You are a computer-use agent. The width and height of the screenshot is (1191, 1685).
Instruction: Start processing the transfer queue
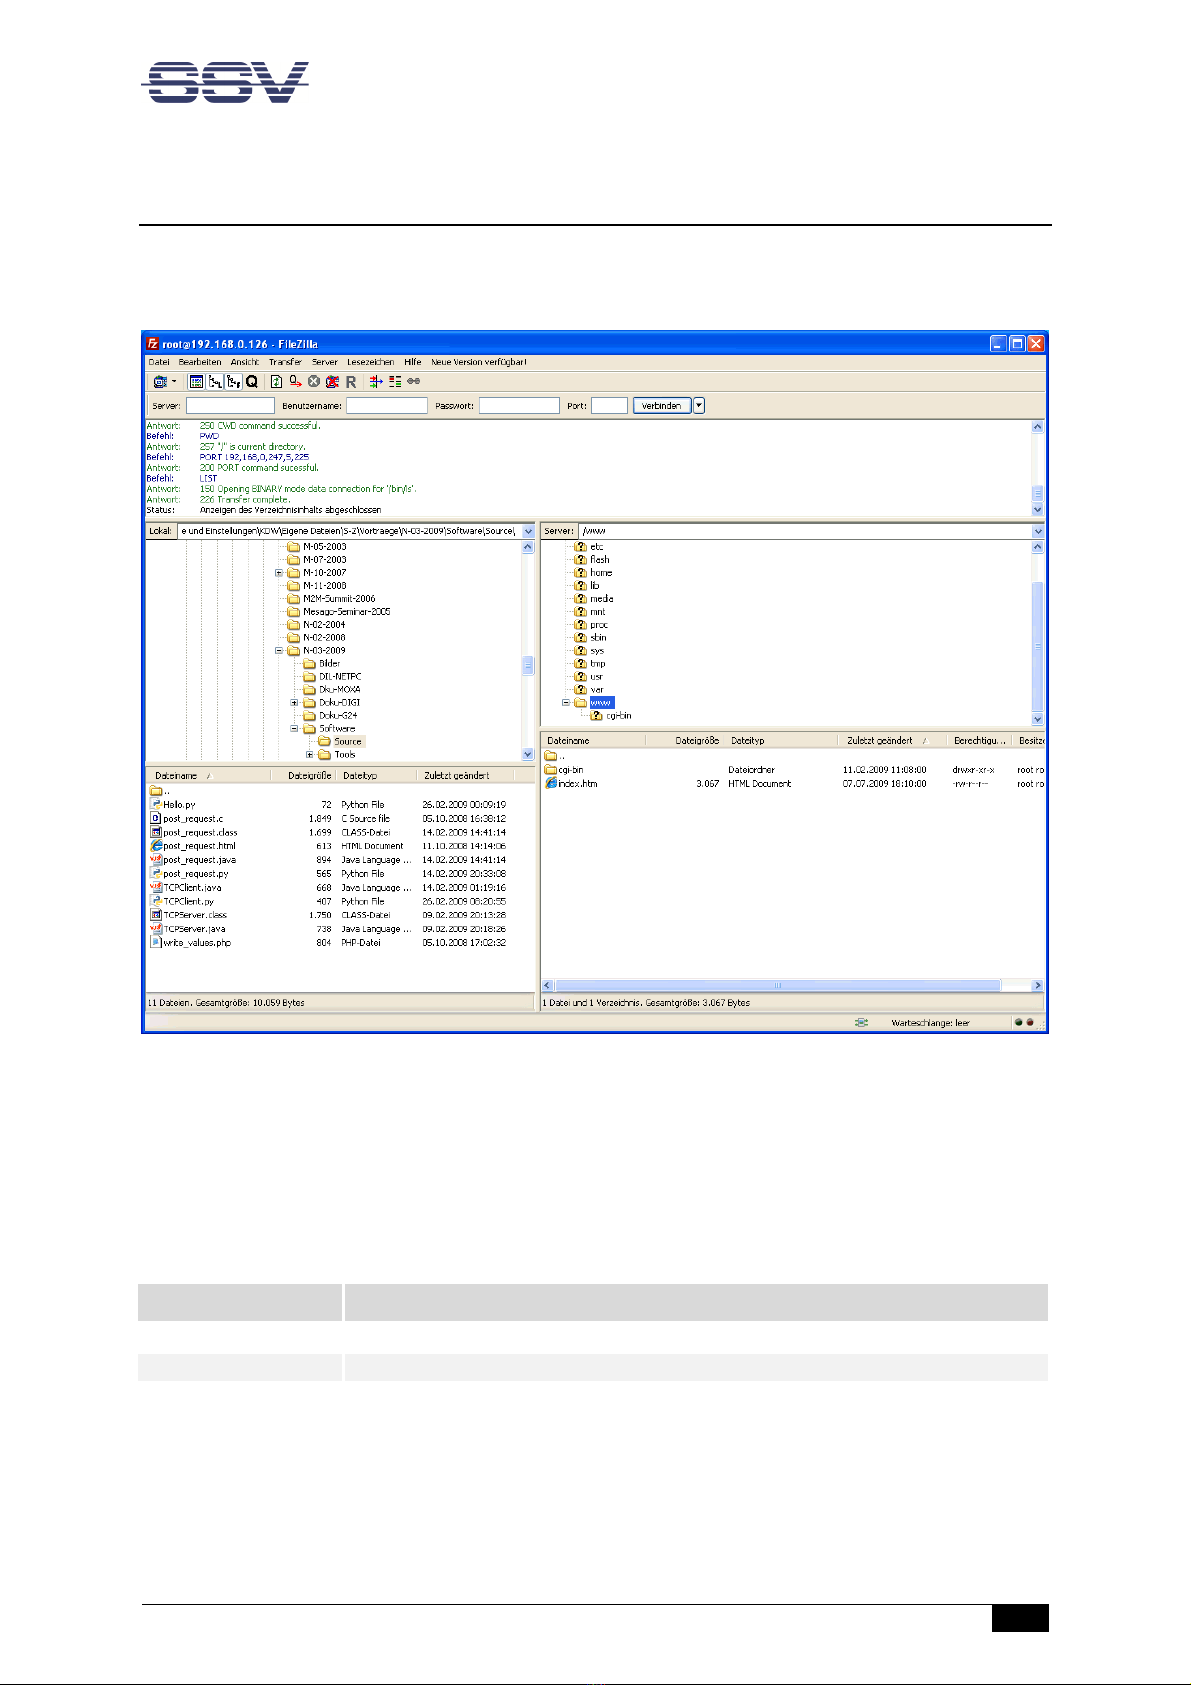(295, 381)
